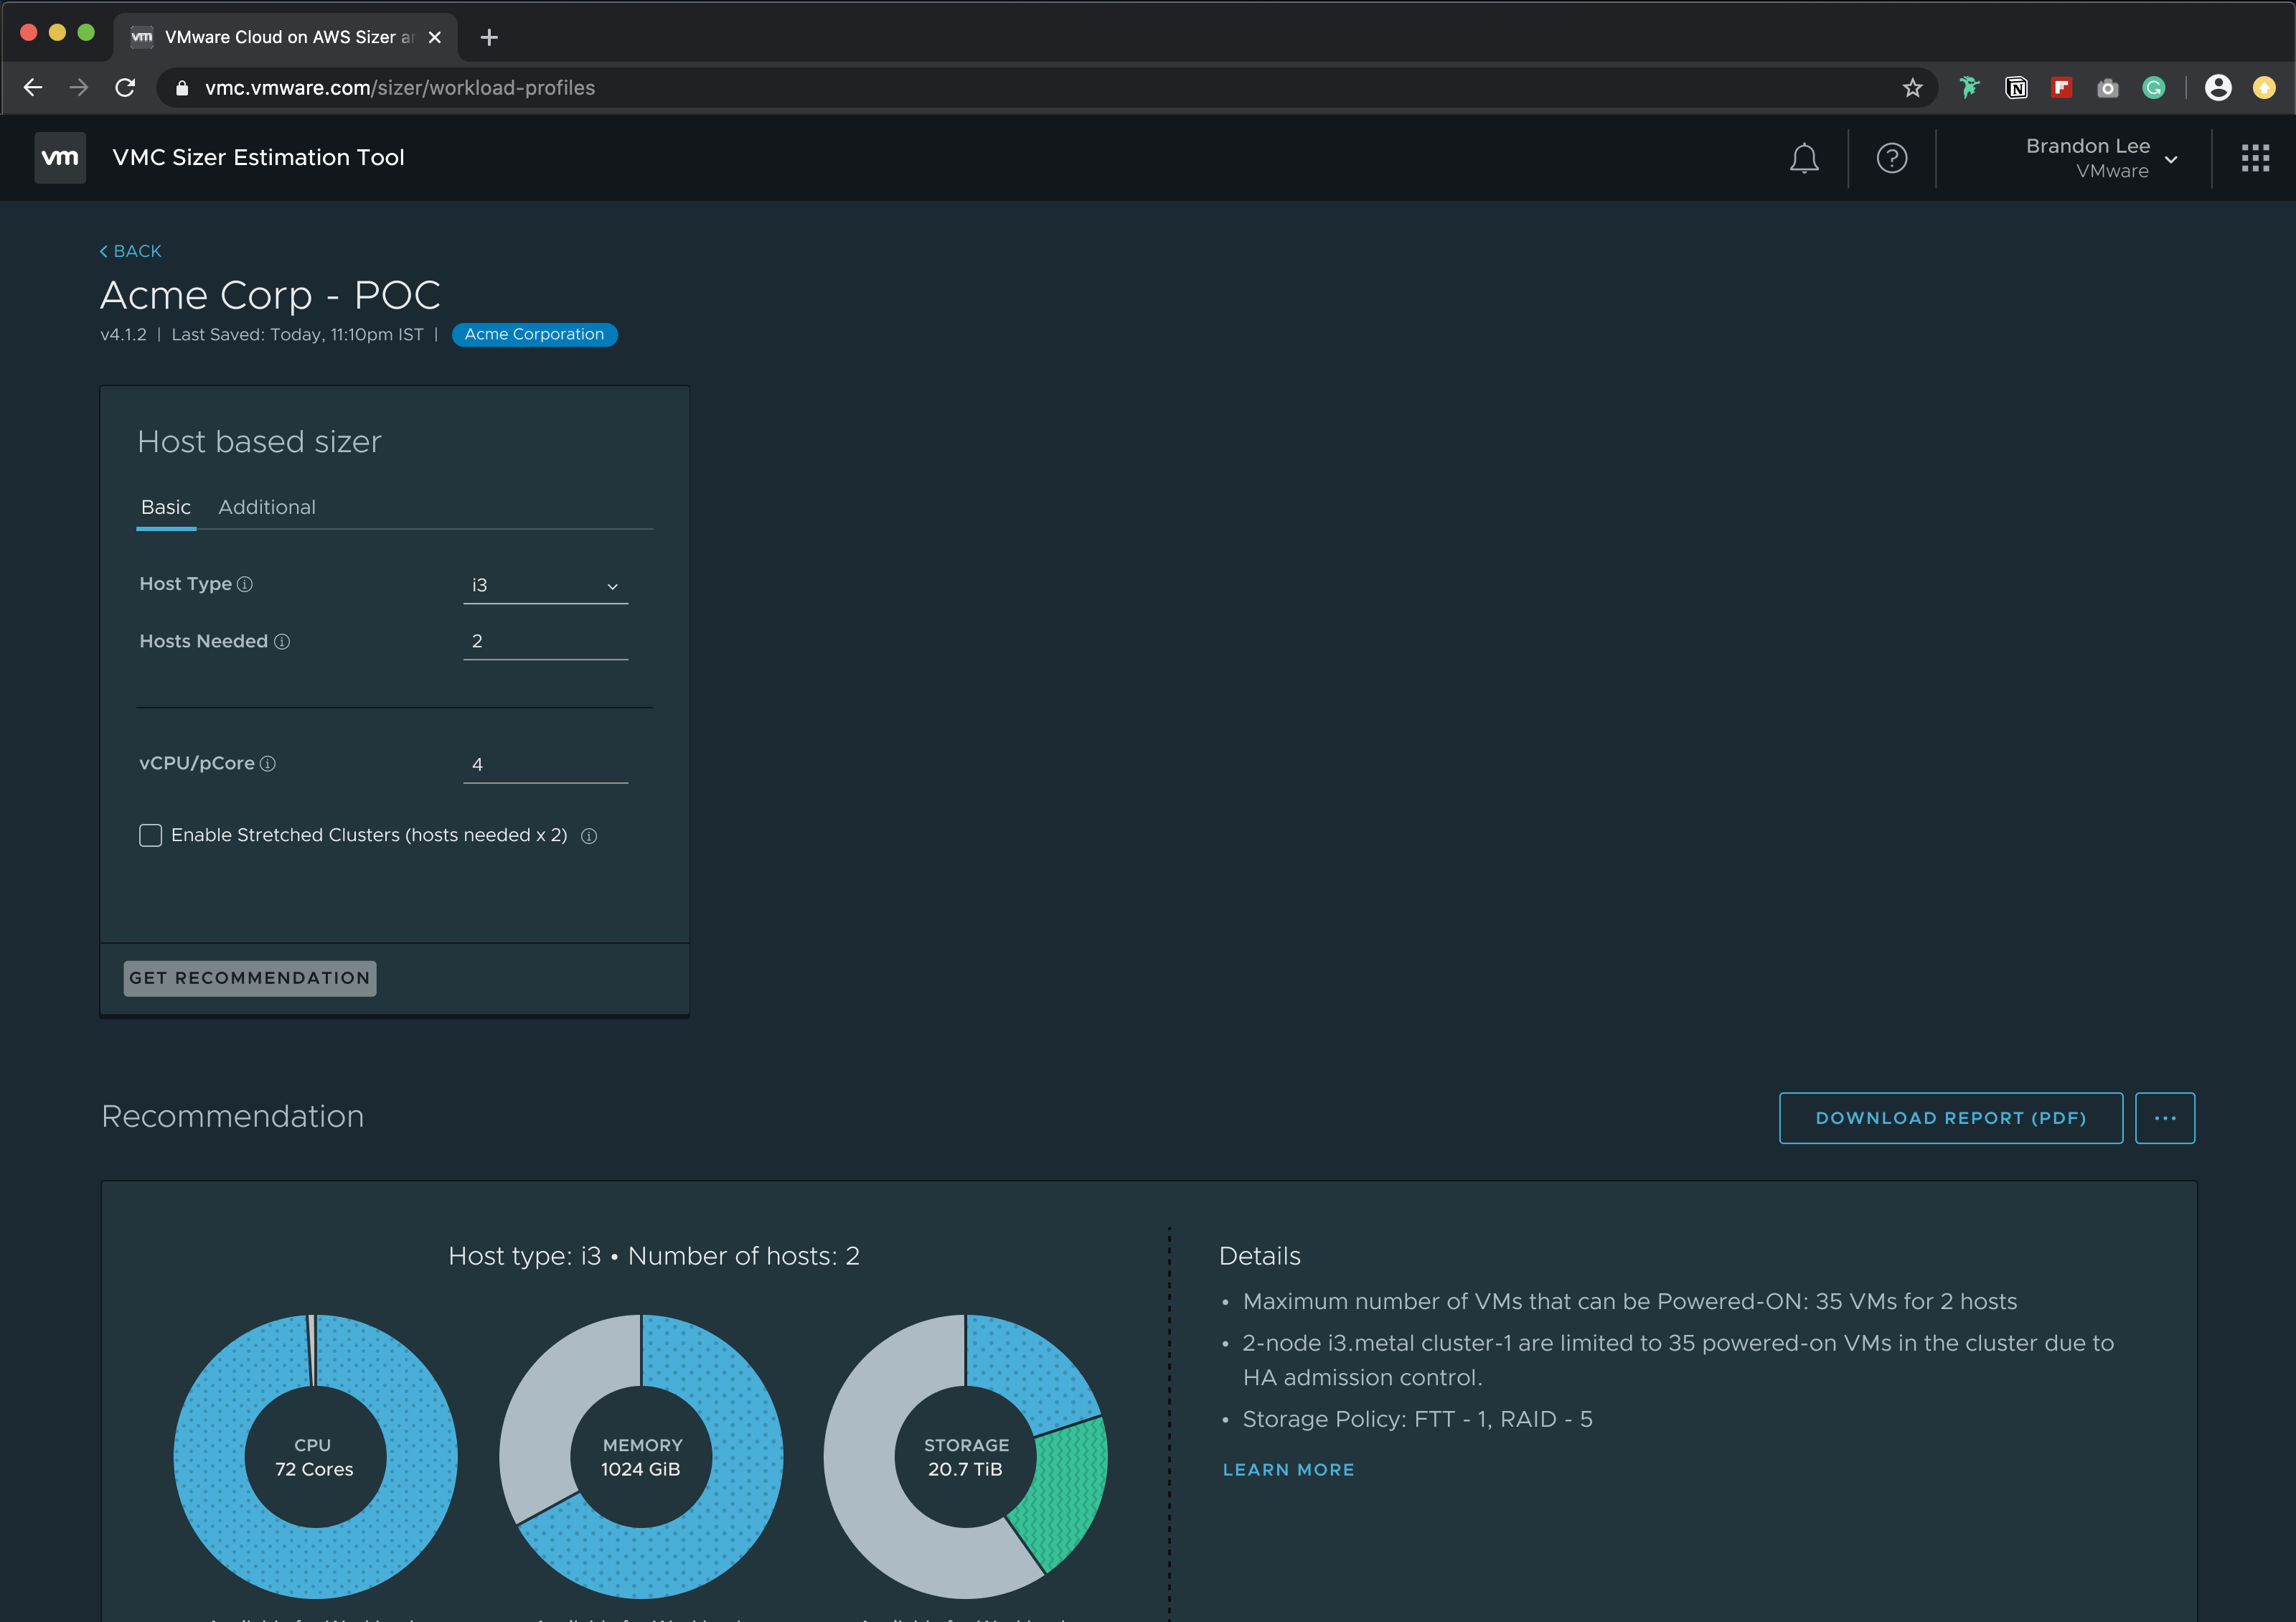This screenshot has width=2296, height=1622.
Task: Enable Stretched Clusters checkbox
Action: (x=150, y=835)
